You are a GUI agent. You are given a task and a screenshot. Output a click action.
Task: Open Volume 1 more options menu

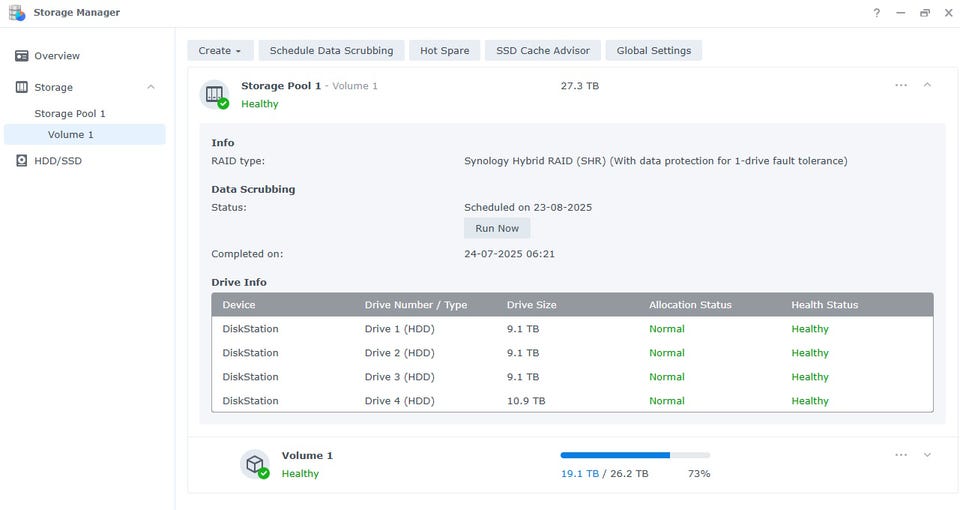coord(901,455)
